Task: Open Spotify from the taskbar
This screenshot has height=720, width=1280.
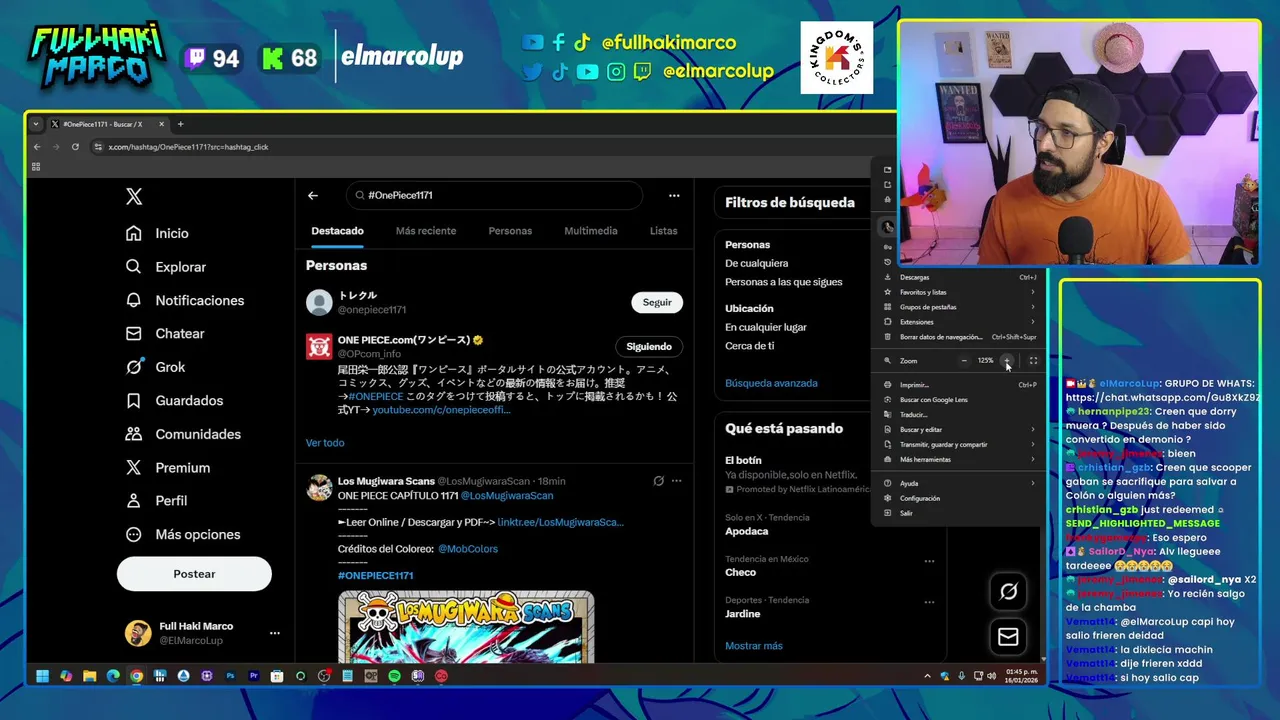Action: click(x=394, y=676)
